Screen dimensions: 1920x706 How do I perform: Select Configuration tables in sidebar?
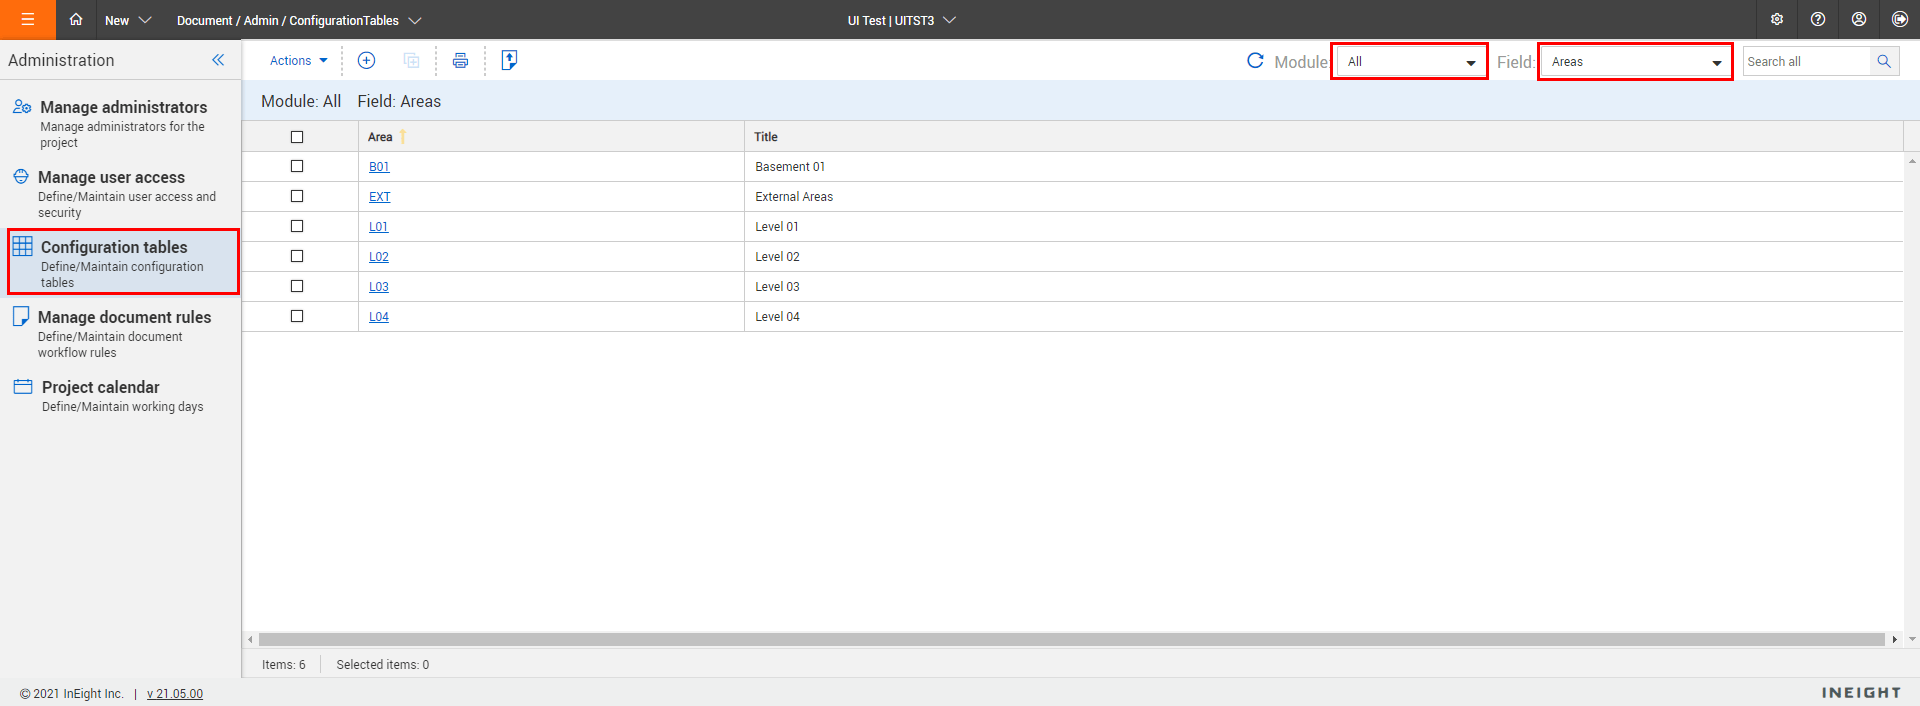coord(123,262)
